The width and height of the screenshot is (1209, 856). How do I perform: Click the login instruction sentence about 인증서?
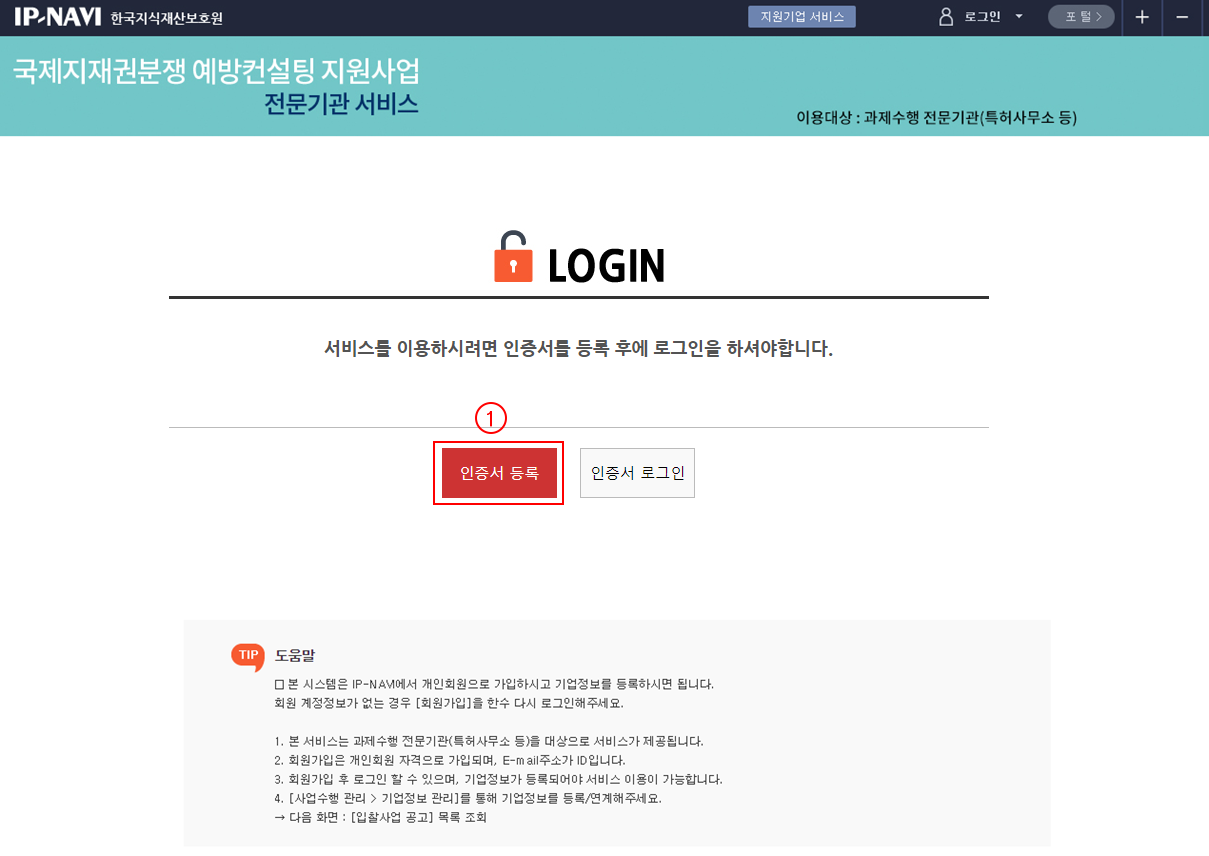click(x=579, y=349)
